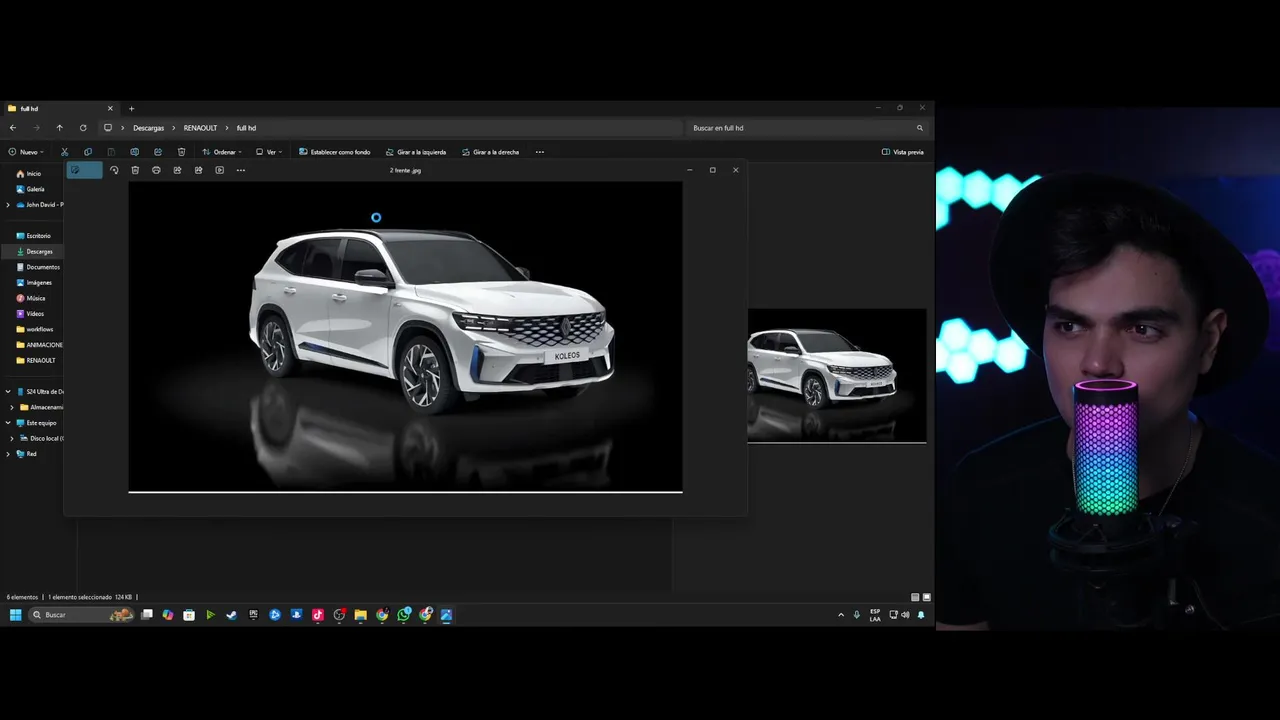This screenshot has height=720, width=1280.
Task: Click the 2 frente .jpg title text
Action: click(405, 170)
